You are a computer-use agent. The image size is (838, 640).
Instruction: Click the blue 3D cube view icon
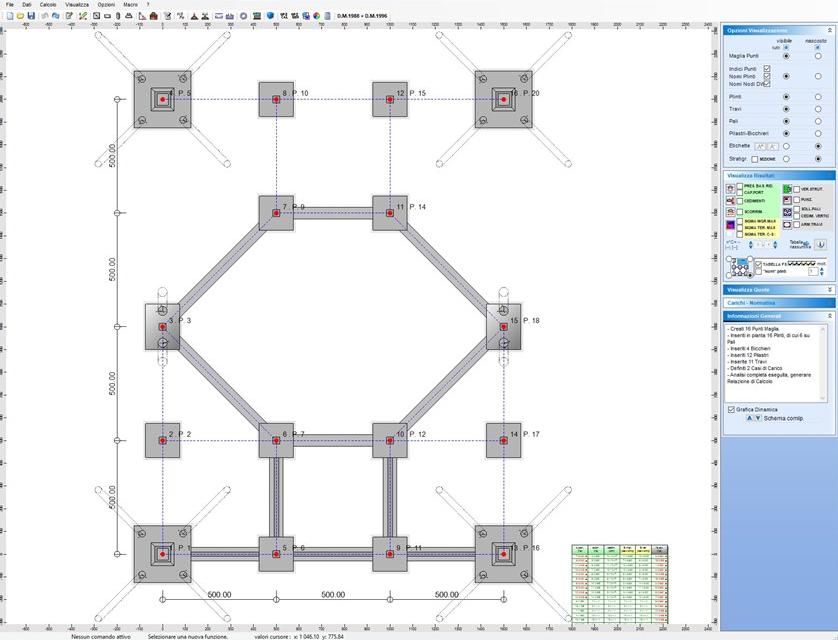270,16
